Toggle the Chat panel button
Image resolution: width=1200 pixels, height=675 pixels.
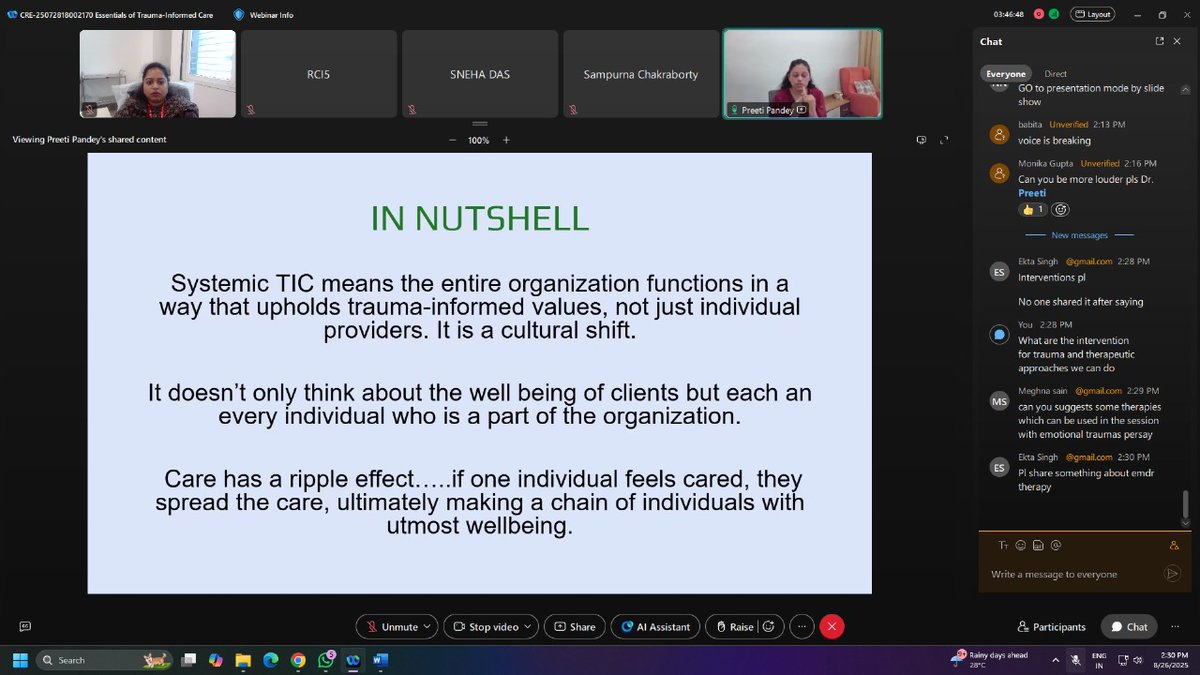pyautogui.click(x=1129, y=627)
